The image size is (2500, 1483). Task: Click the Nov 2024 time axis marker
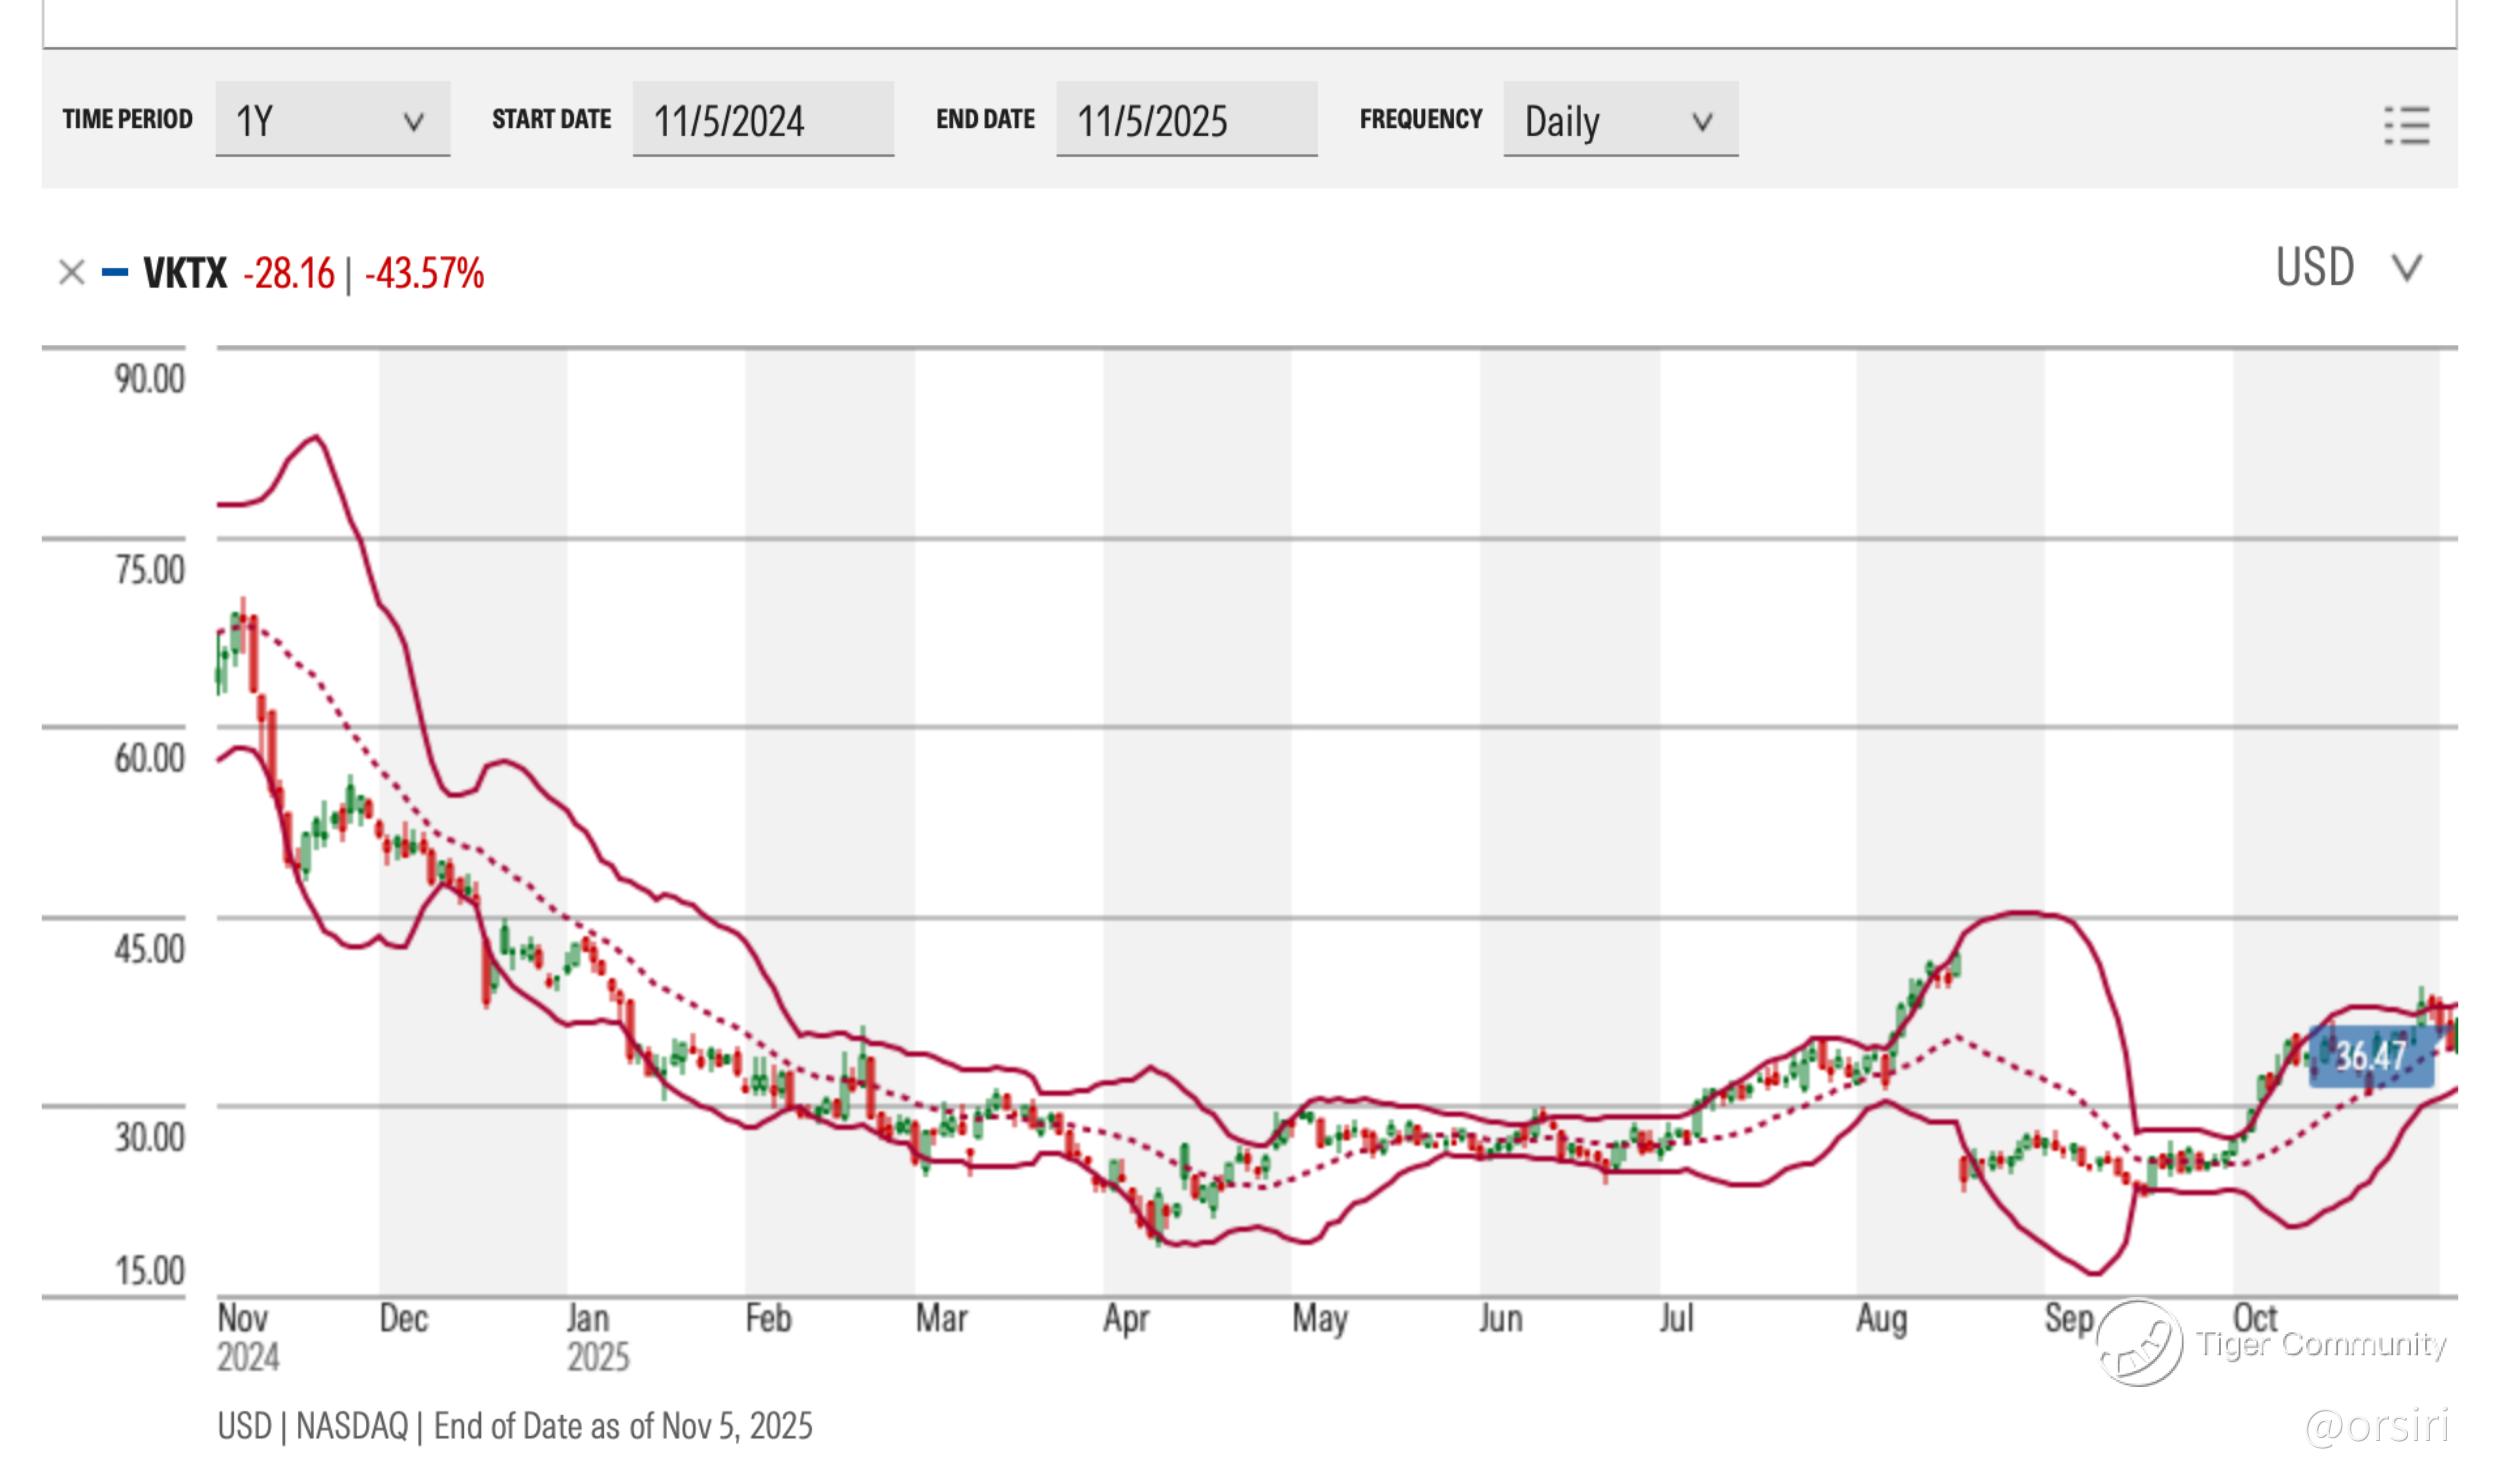246,1337
